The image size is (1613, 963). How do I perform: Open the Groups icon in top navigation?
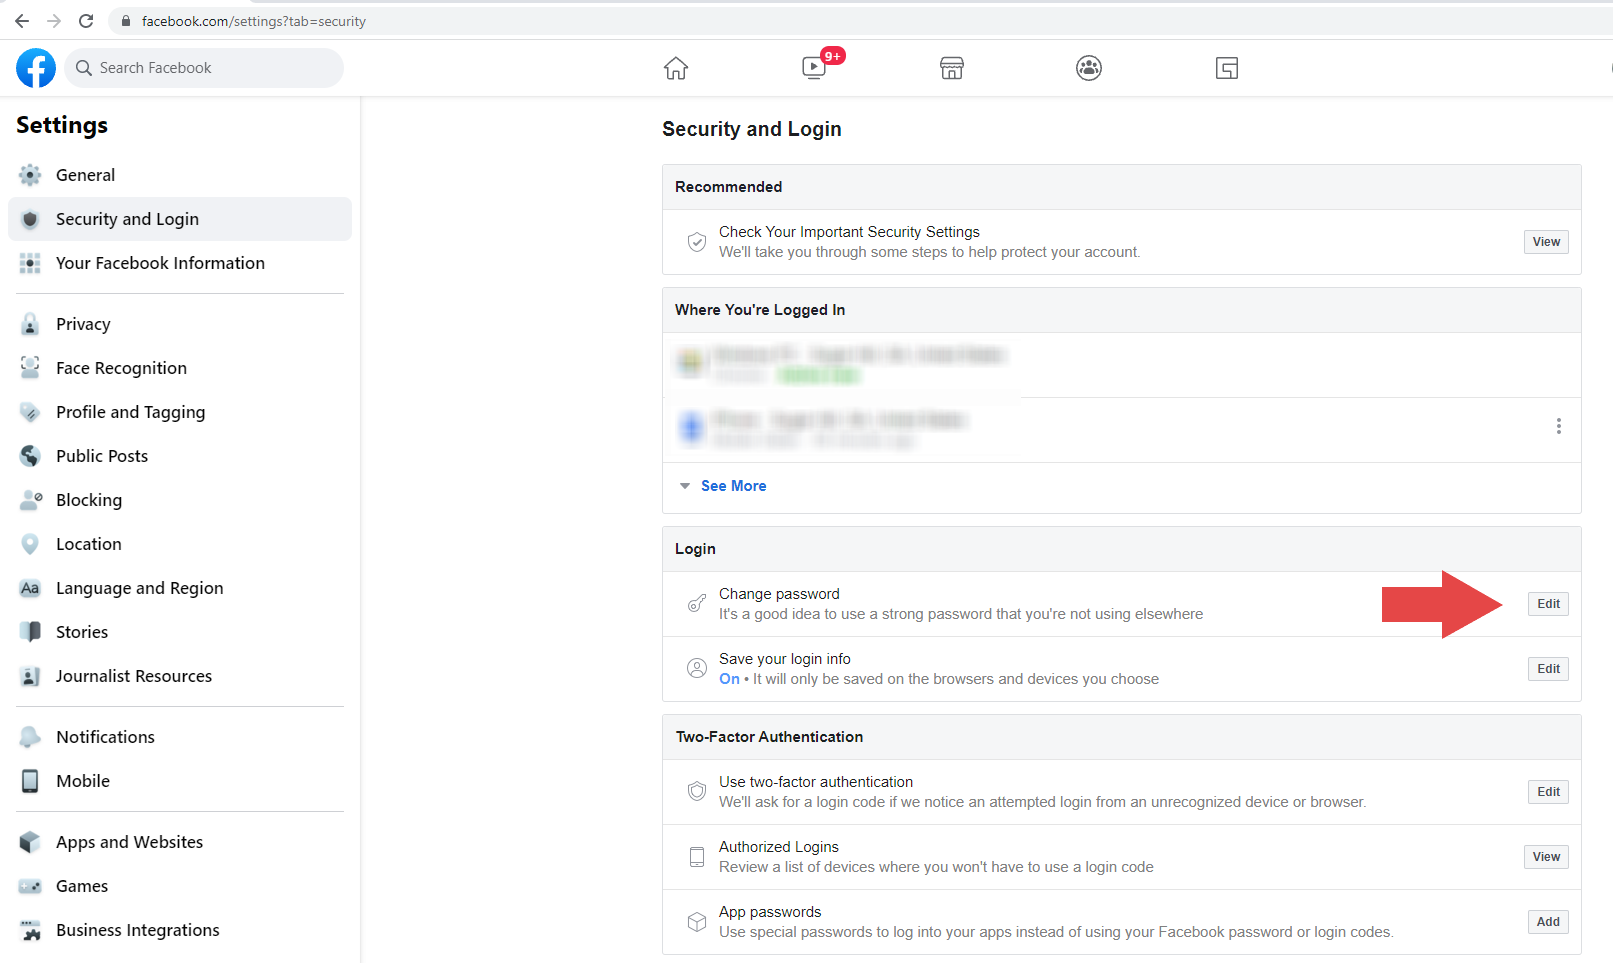pos(1089,68)
